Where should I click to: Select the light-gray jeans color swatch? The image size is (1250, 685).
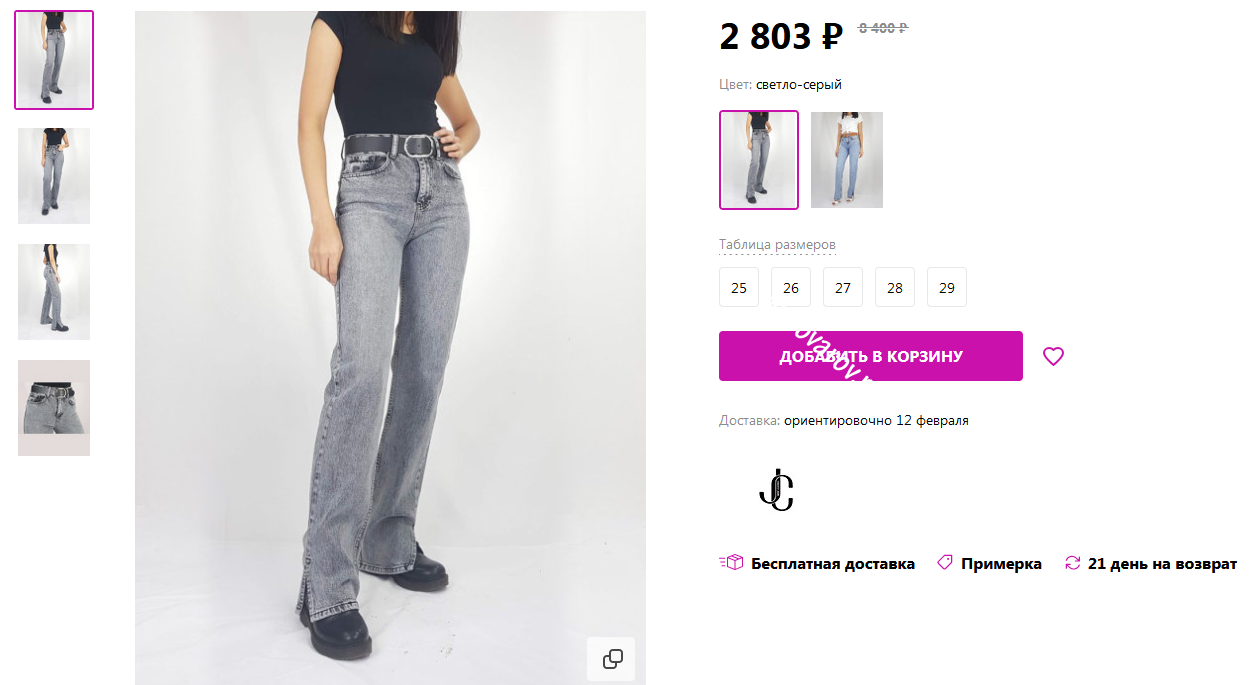coord(759,160)
